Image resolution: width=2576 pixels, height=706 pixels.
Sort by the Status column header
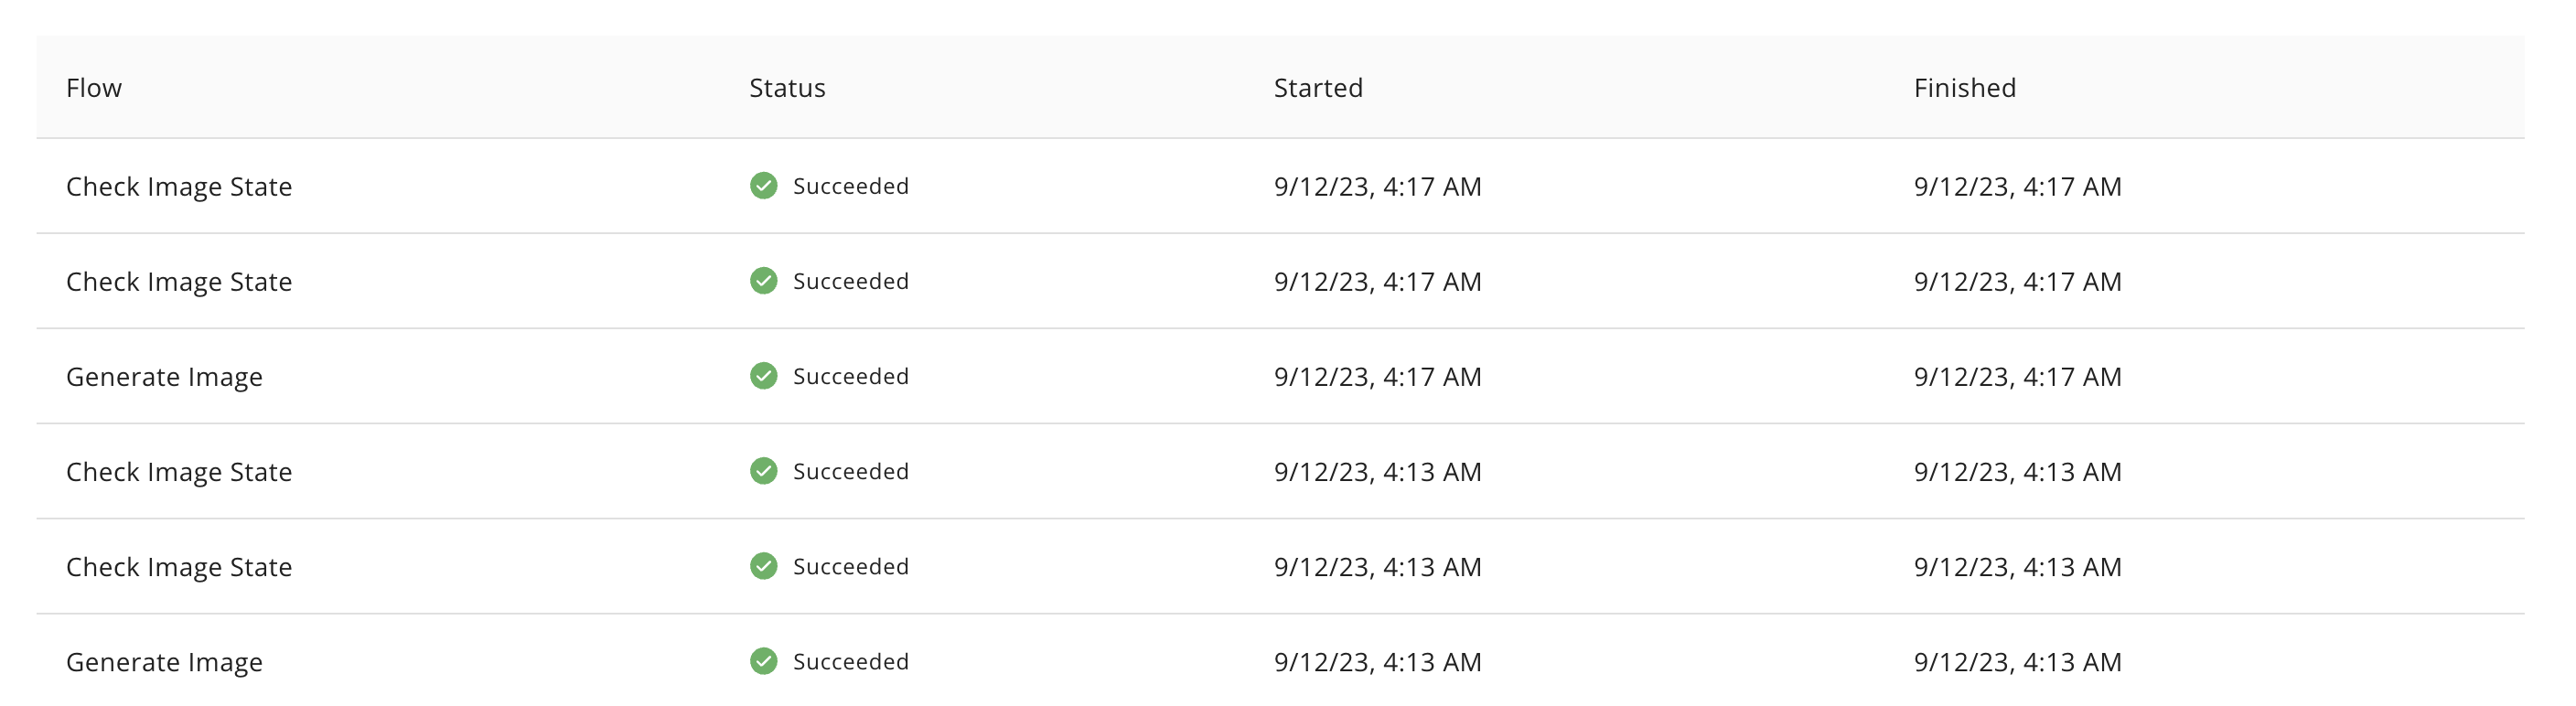coord(787,88)
